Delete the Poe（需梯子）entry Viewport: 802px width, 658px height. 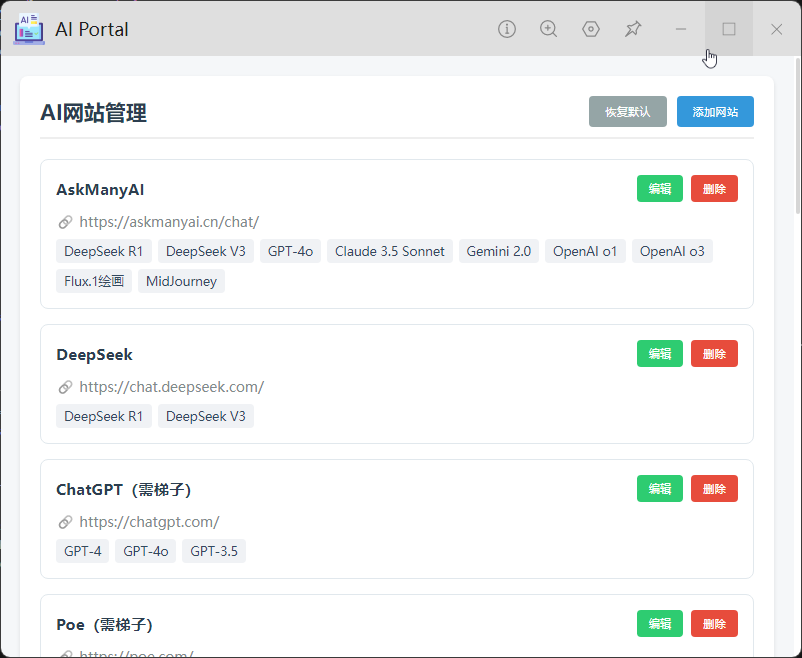(x=714, y=624)
